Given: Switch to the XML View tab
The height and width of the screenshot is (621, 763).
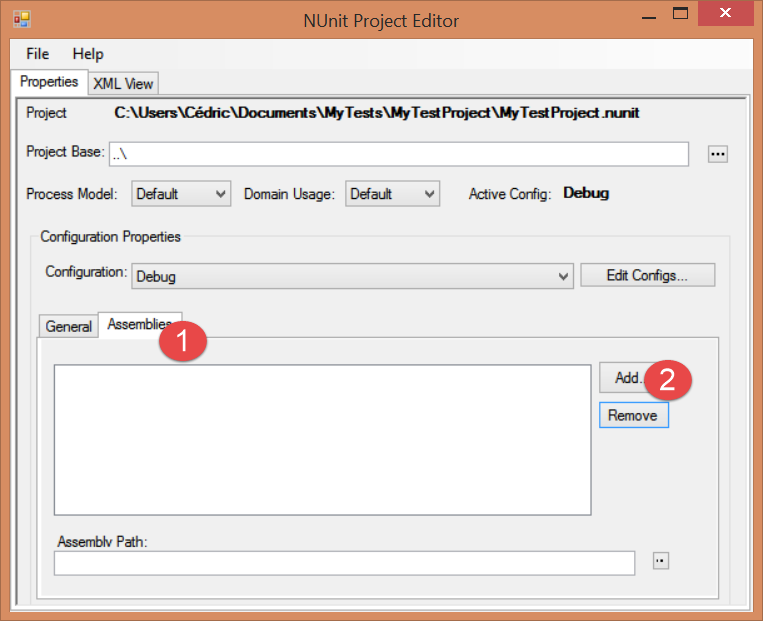Looking at the screenshot, I should [123, 84].
